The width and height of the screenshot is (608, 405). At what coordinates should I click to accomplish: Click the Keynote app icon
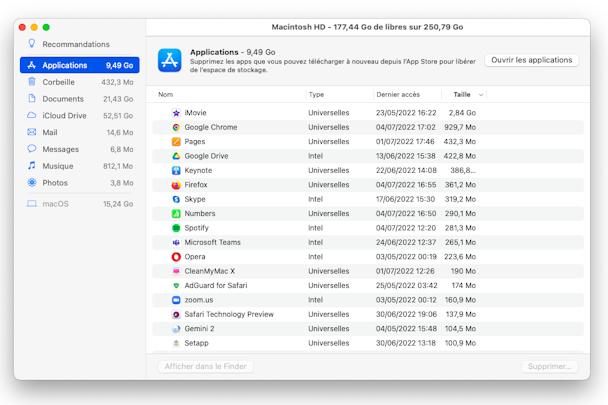point(176,170)
